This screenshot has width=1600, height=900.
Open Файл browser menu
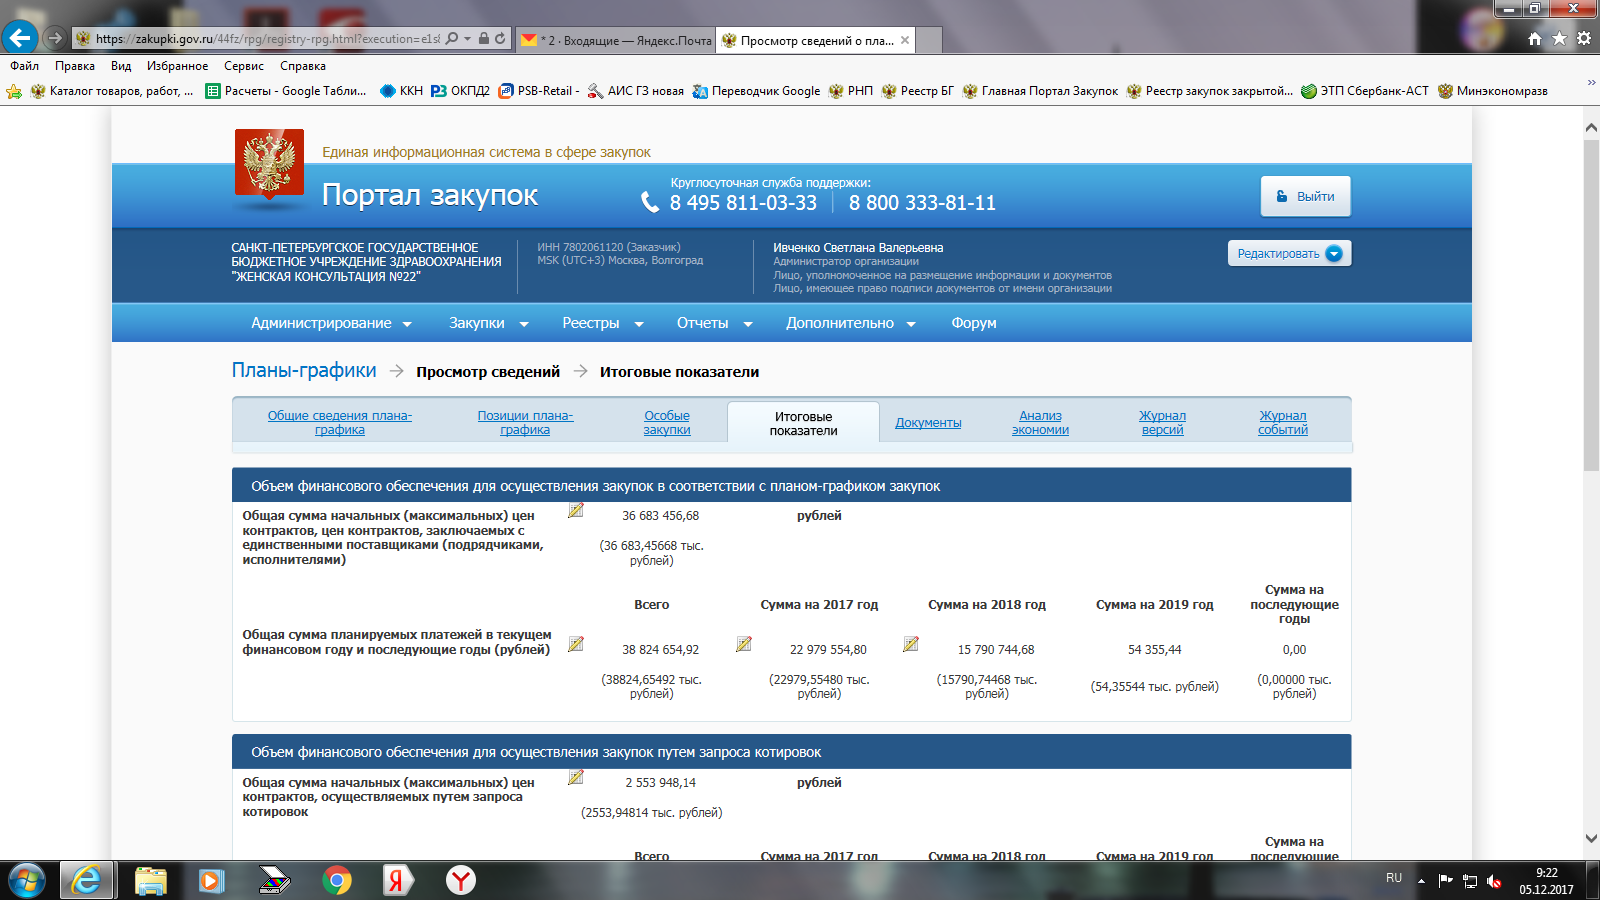pyautogui.click(x=25, y=66)
